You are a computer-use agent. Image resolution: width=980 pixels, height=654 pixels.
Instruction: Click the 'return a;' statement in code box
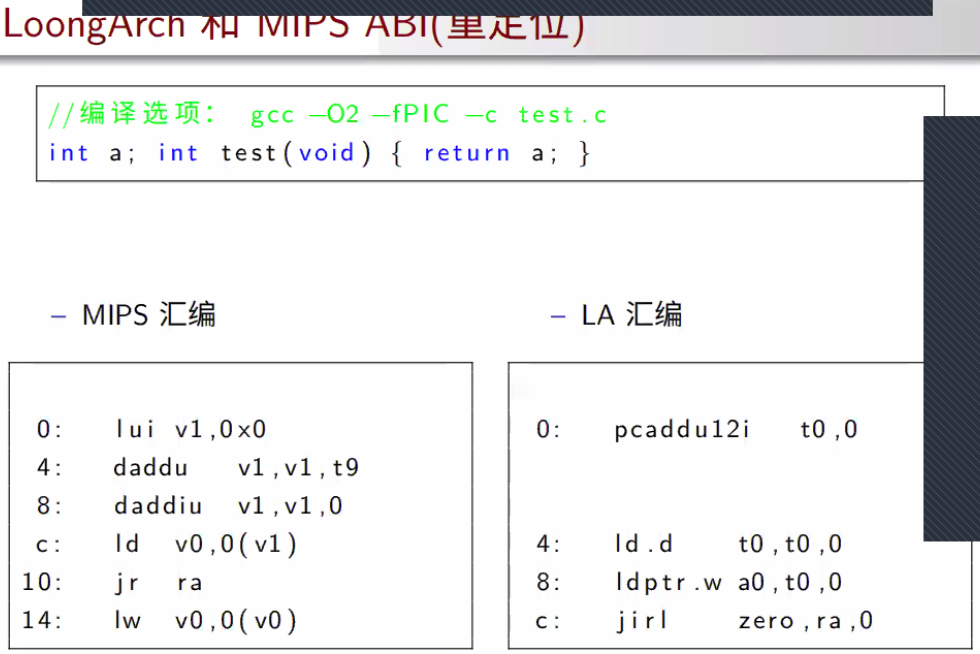(x=490, y=153)
